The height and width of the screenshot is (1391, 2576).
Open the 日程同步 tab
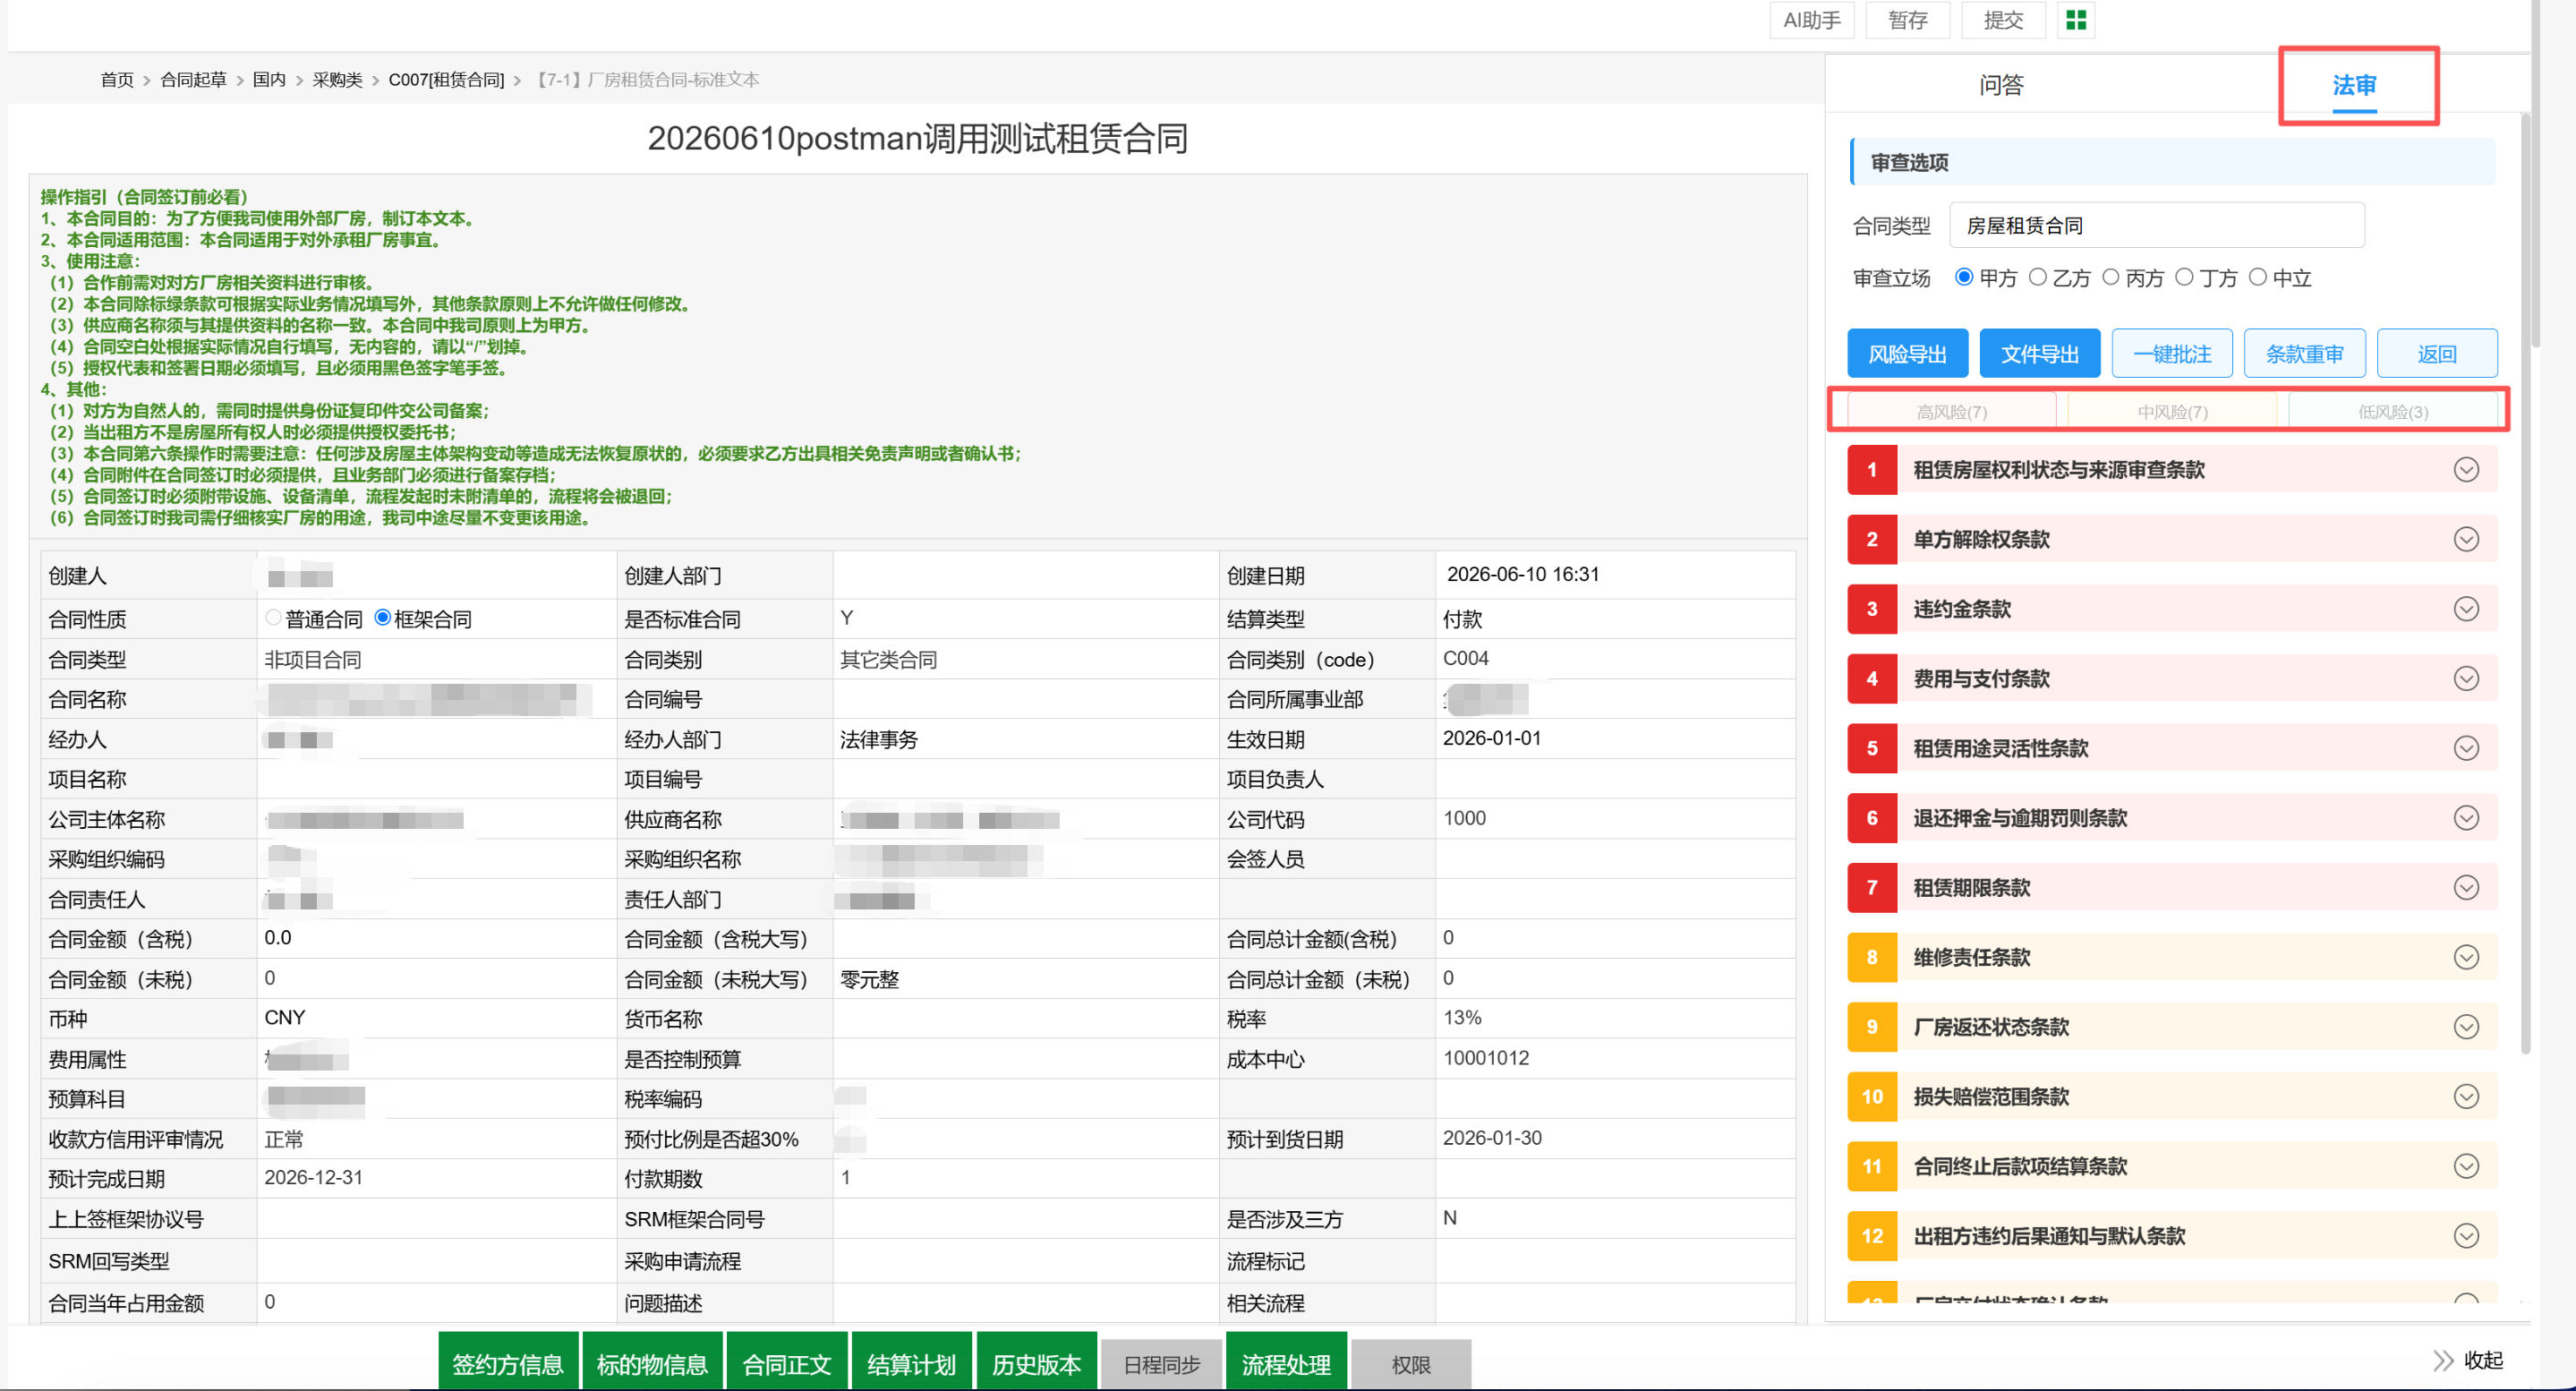pyautogui.click(x=1161, y=1365)
